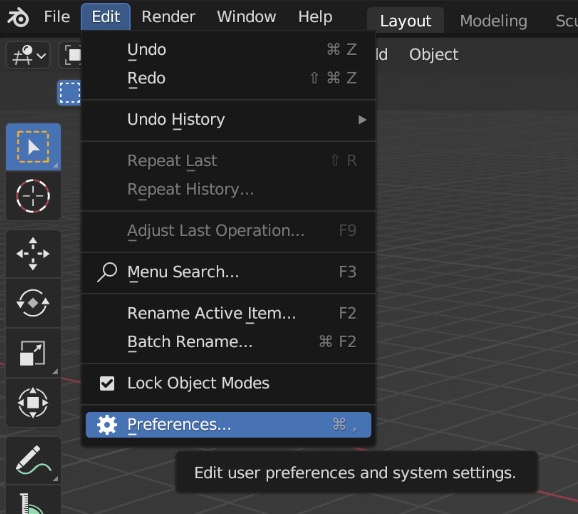Switch to the Modeling workspace tab
This screenshot has width=578, height=514.
point(493,21)
